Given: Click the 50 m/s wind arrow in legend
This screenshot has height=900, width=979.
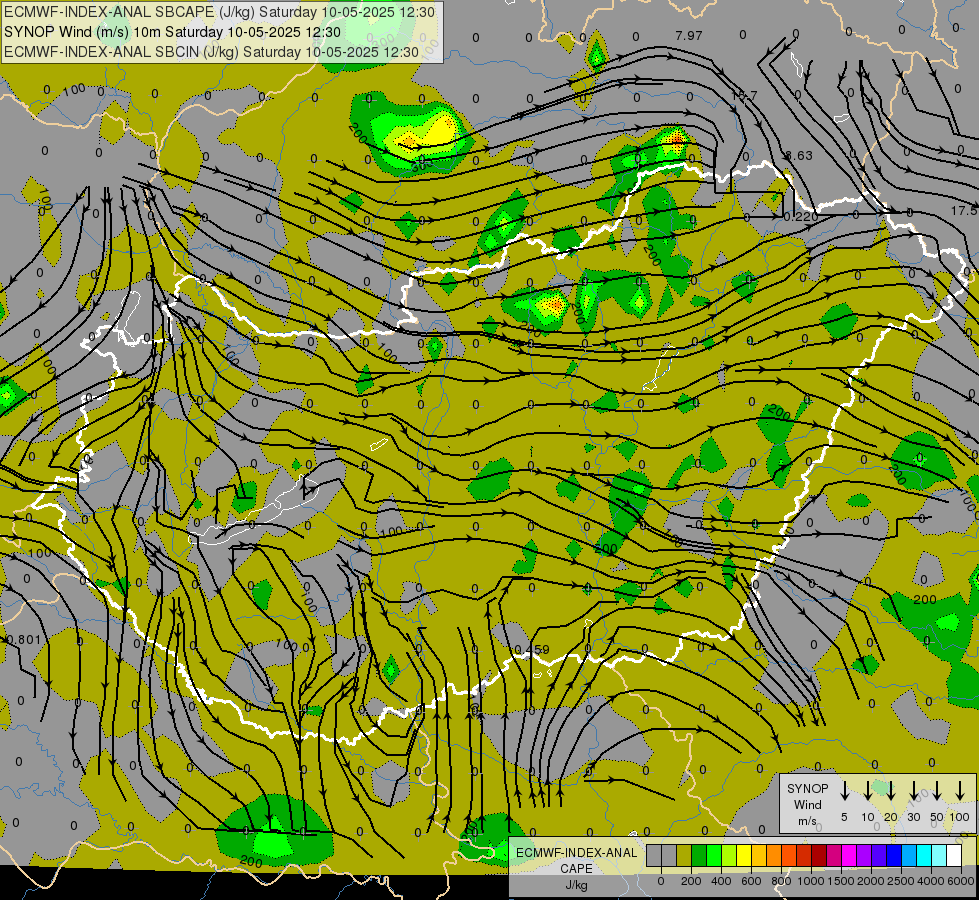Looking at the screenshot, I should click(x=937, y=791).
